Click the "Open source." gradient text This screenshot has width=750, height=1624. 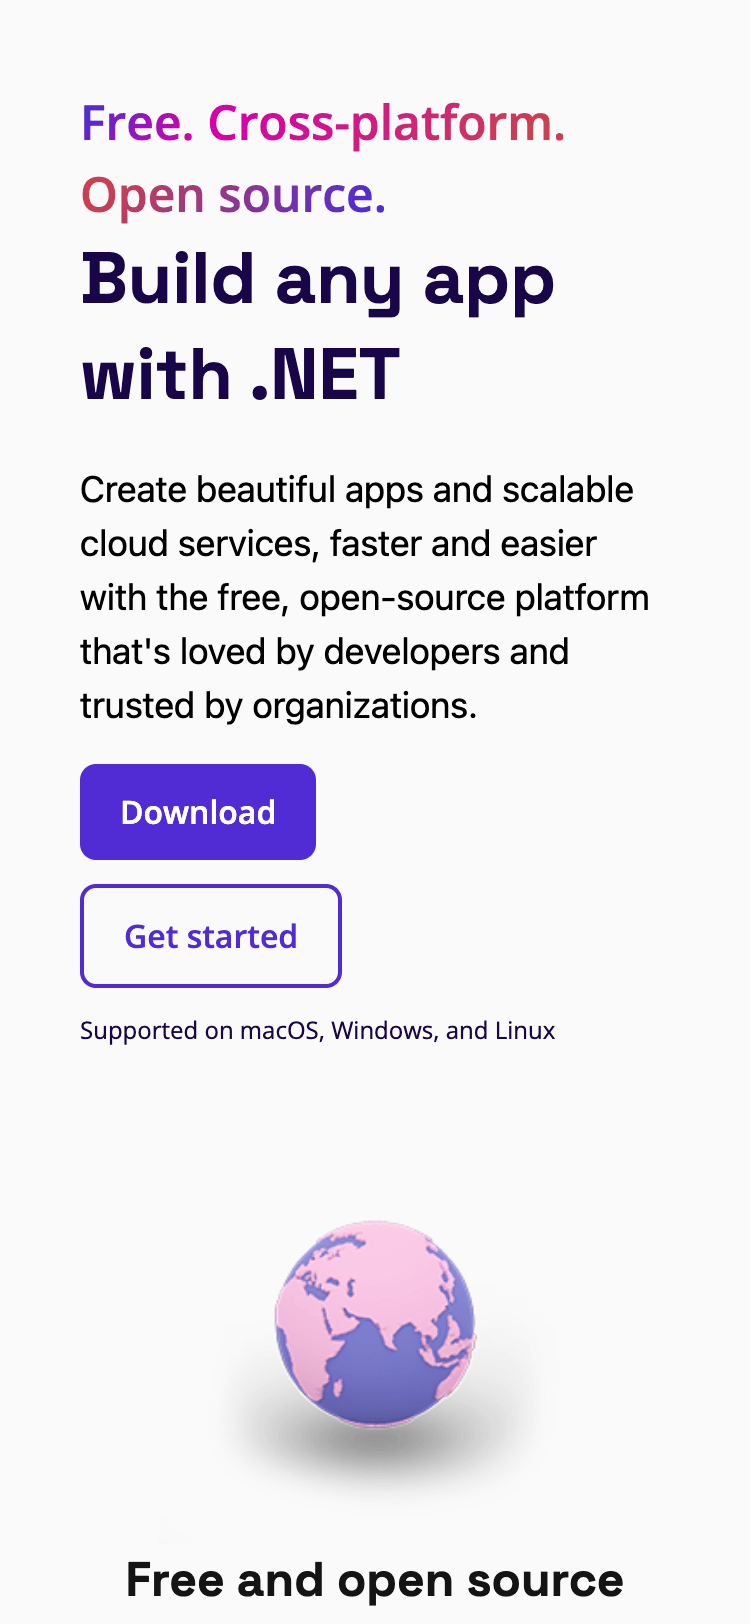[x=233, y=195]
